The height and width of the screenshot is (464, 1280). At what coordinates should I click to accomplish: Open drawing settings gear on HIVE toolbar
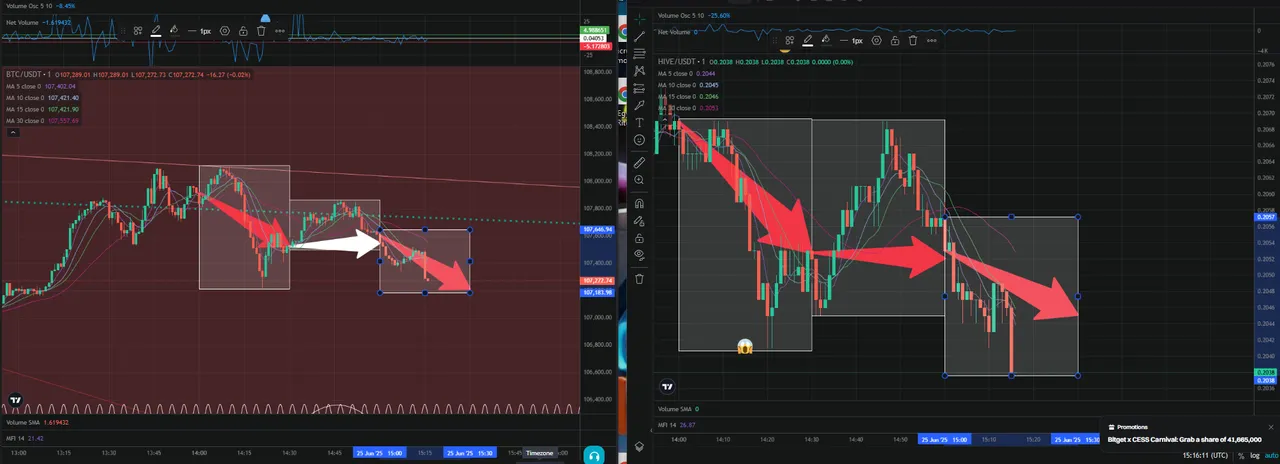tap(877, 40)
